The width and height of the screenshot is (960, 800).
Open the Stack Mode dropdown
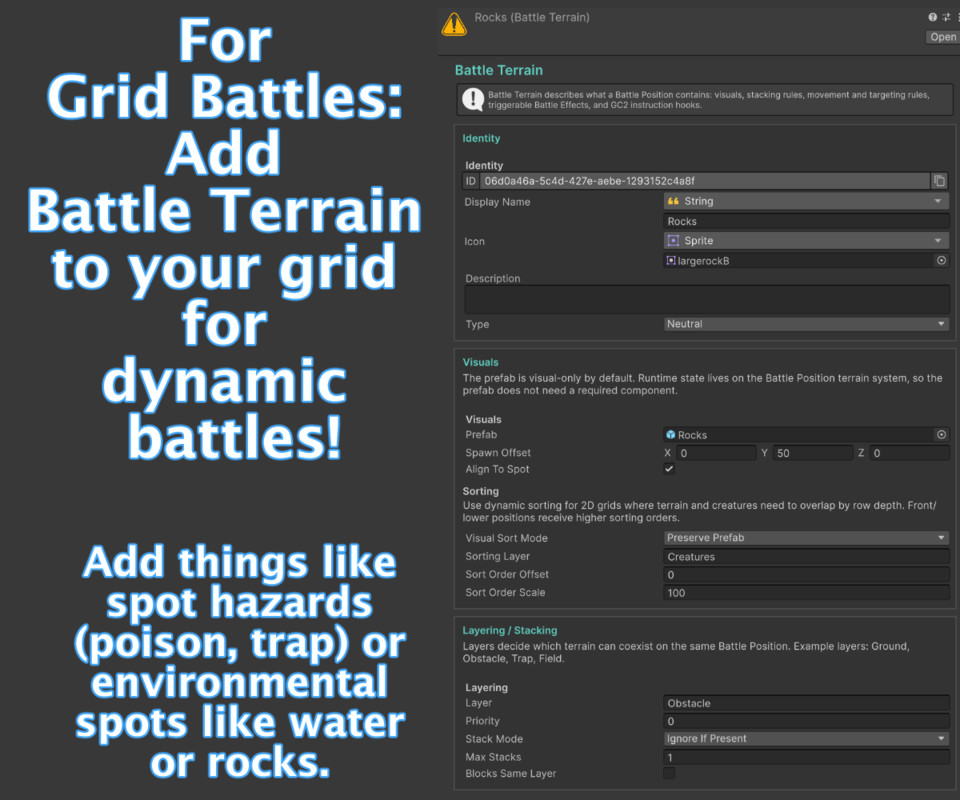pyautogui.click(x=806, y=738)
